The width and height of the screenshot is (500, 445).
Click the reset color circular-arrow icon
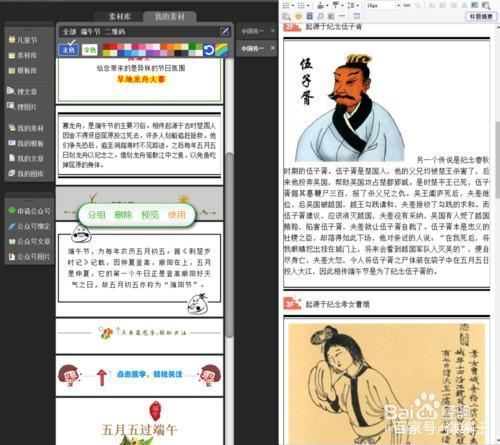209,50
